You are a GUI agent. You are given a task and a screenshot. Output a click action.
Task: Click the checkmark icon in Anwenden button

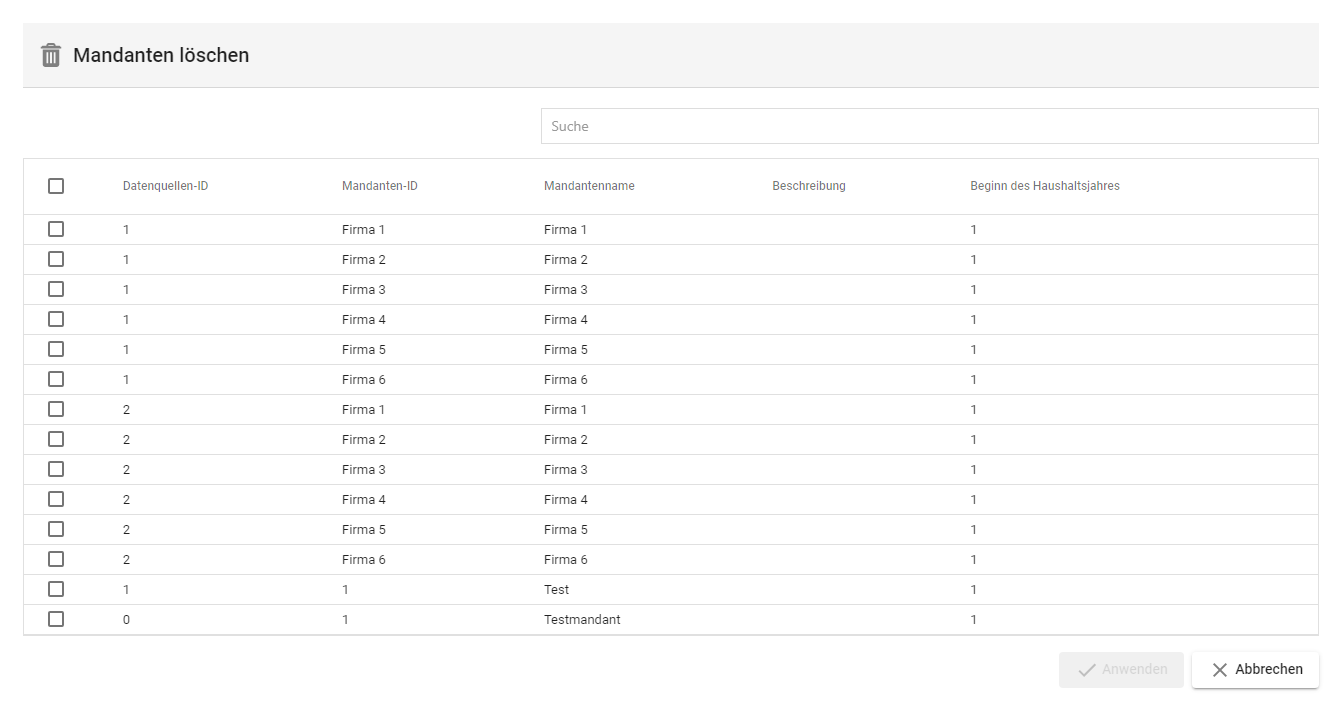point(1086,670)
